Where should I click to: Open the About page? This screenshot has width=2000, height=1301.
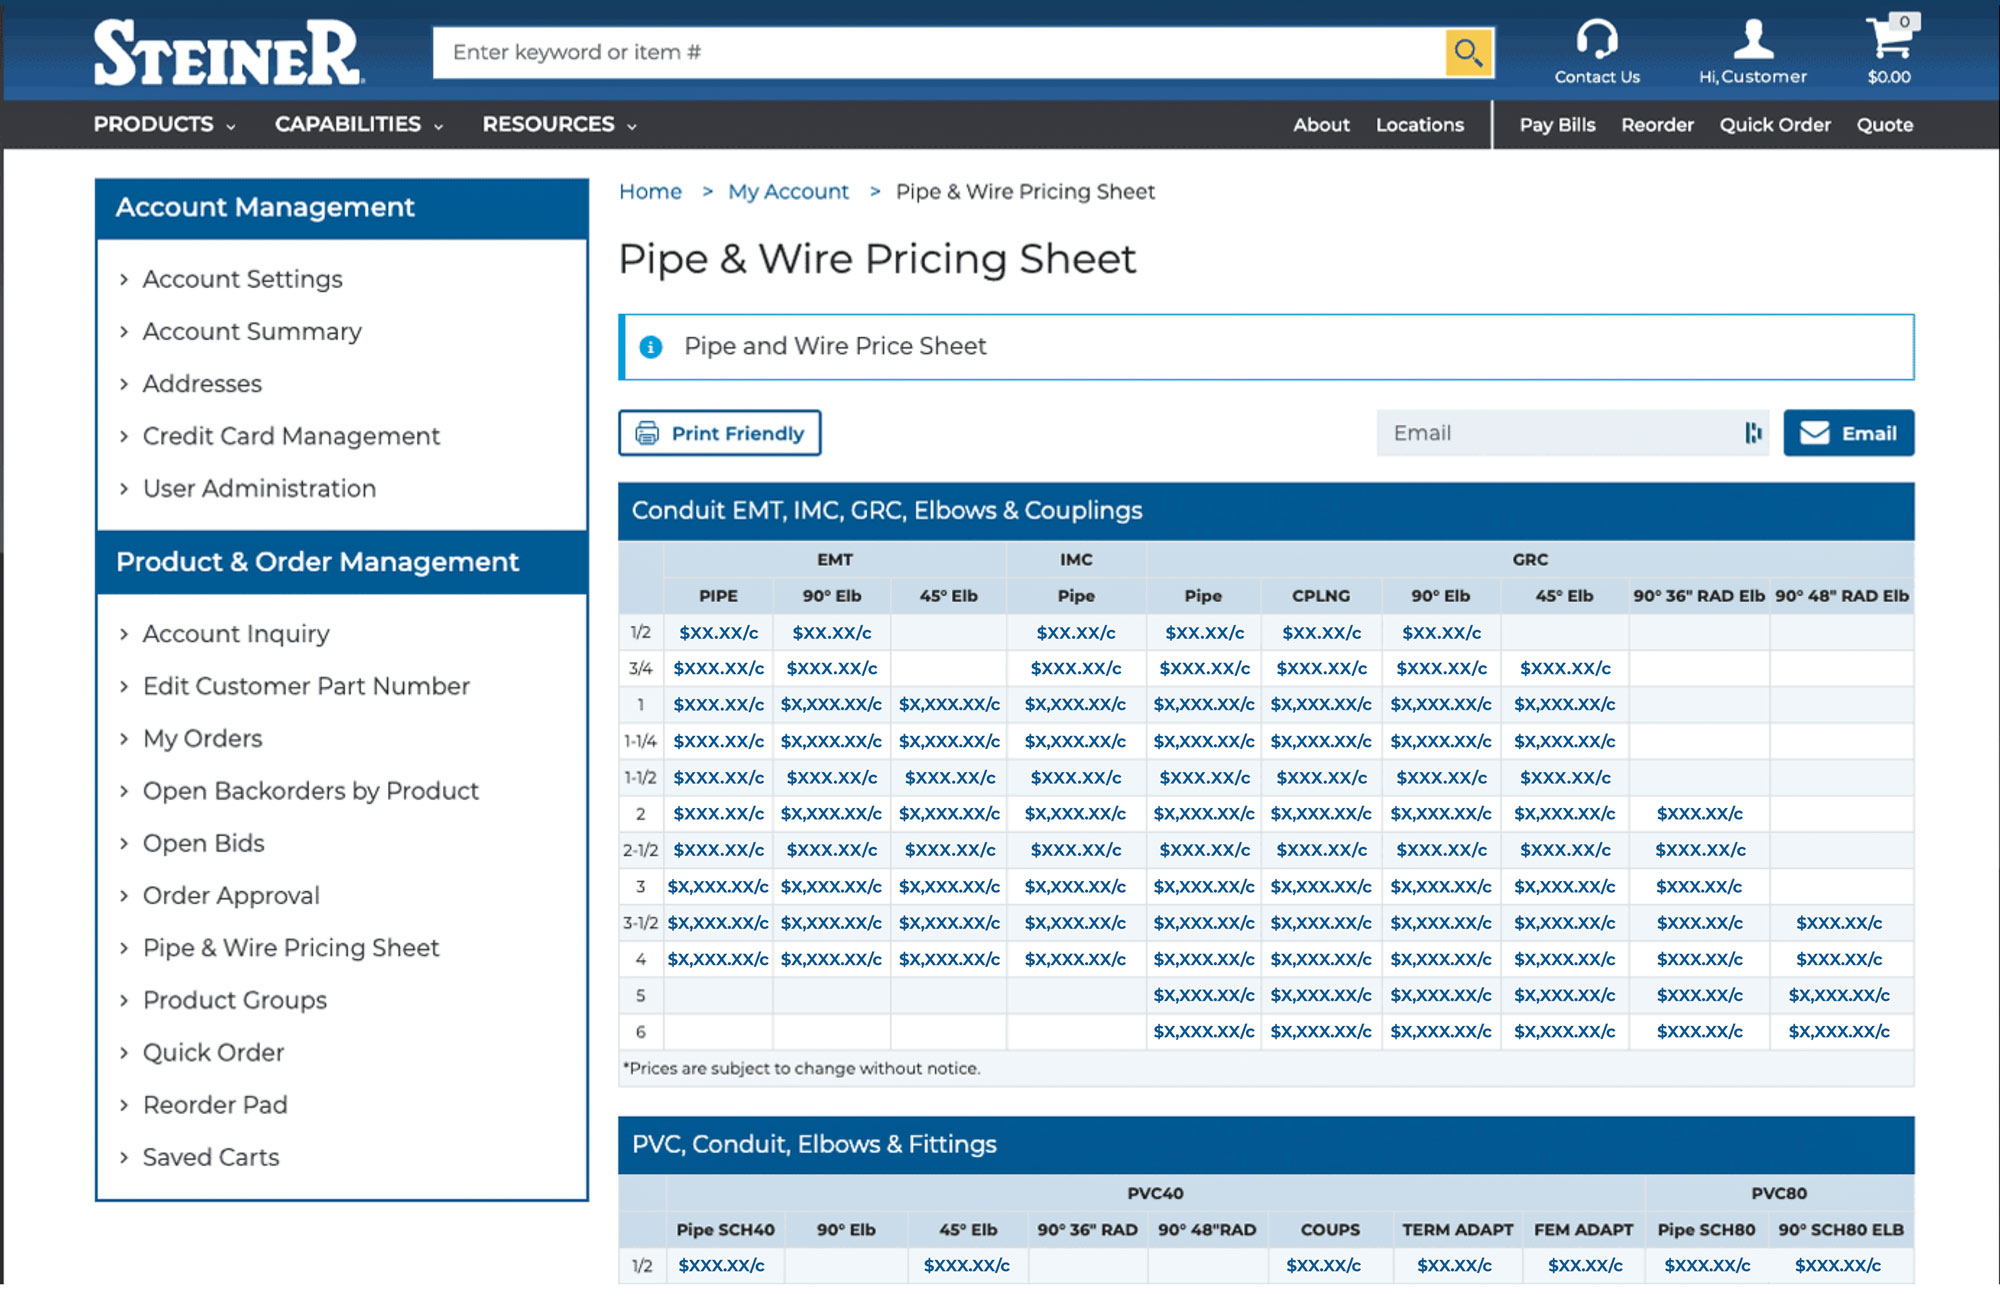pyautogui.click(x=1321, y=125)
